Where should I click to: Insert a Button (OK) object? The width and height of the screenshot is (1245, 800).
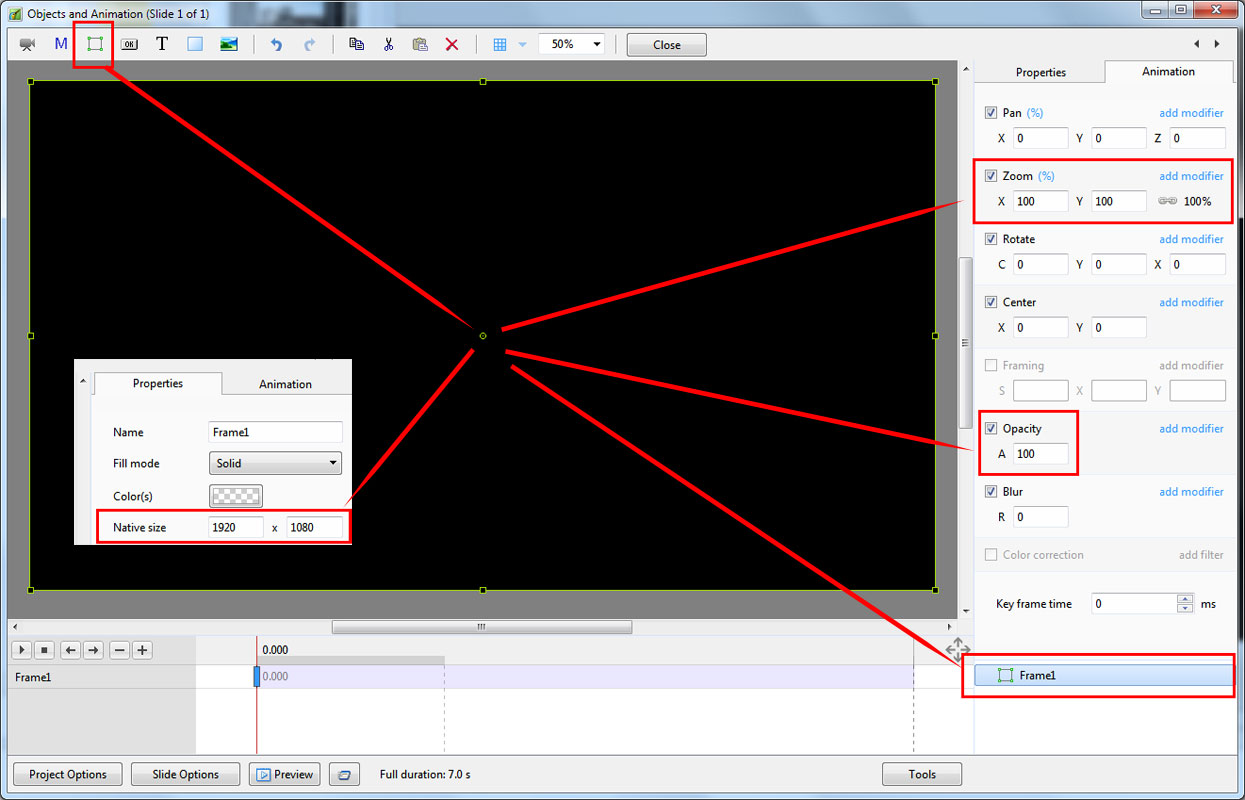[129, 44]
